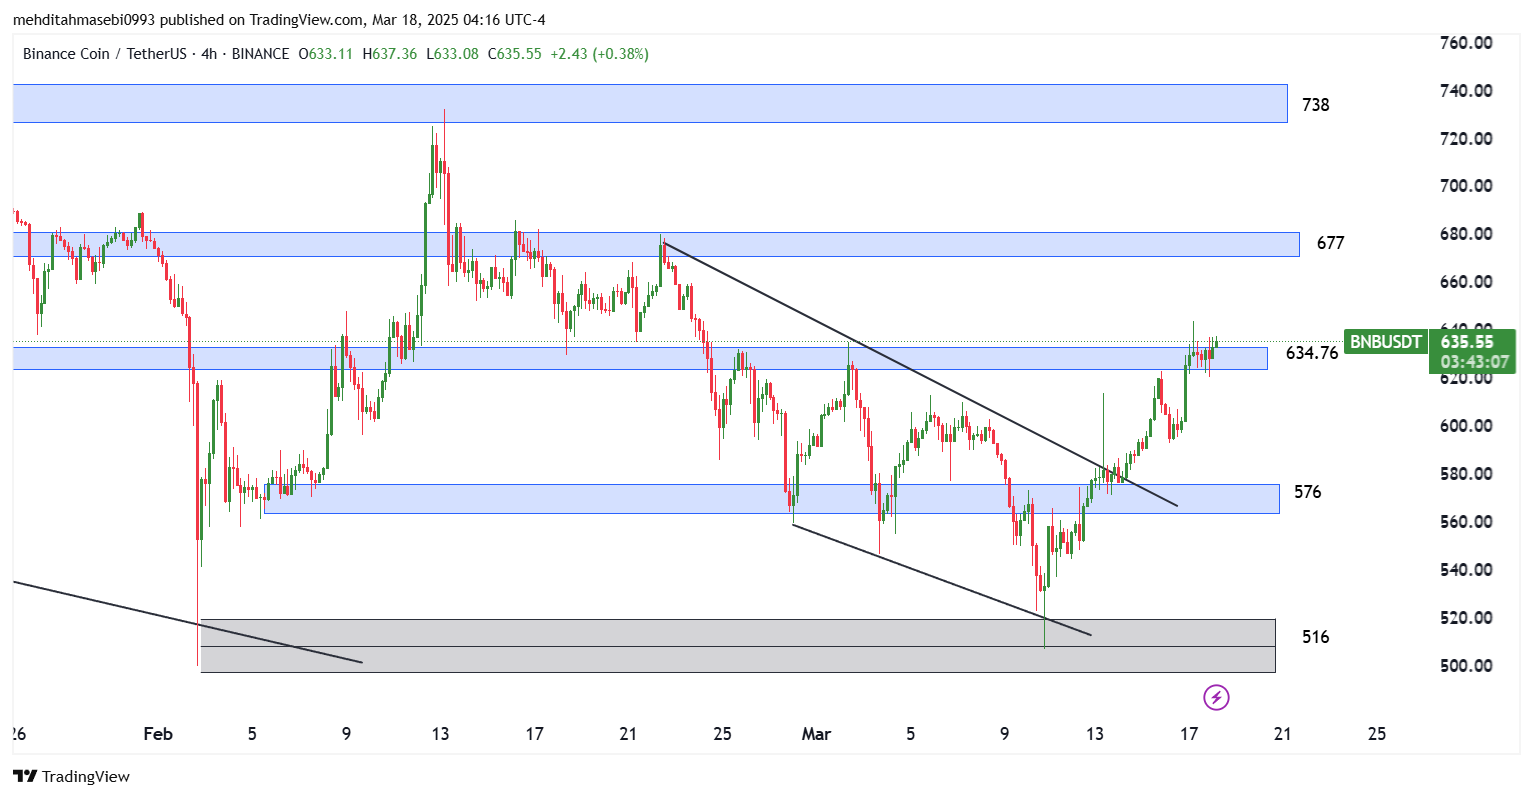Image resolution: width=1533 pixels, height=798 pixels.
Task: Click the 500.00 price axis label
Action: tap(1467, 666)
